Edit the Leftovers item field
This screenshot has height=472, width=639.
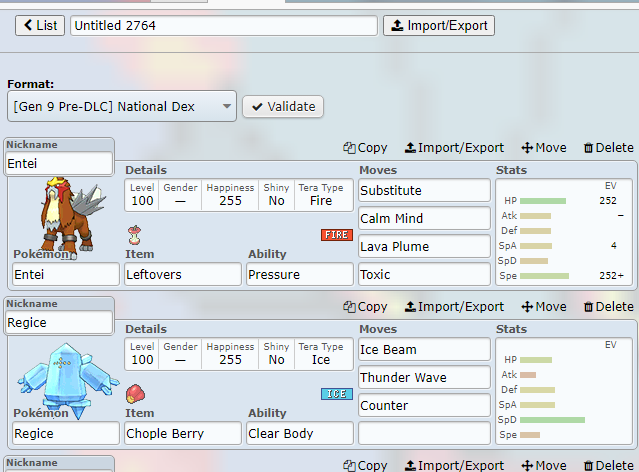coord(183,274)
